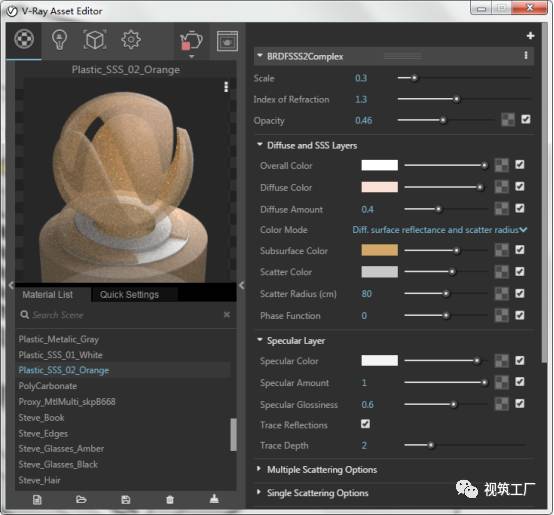This screenshot has width=554, height=515.
Task: Click the plus add-layer icon
Action: click(x=530, y=36)
